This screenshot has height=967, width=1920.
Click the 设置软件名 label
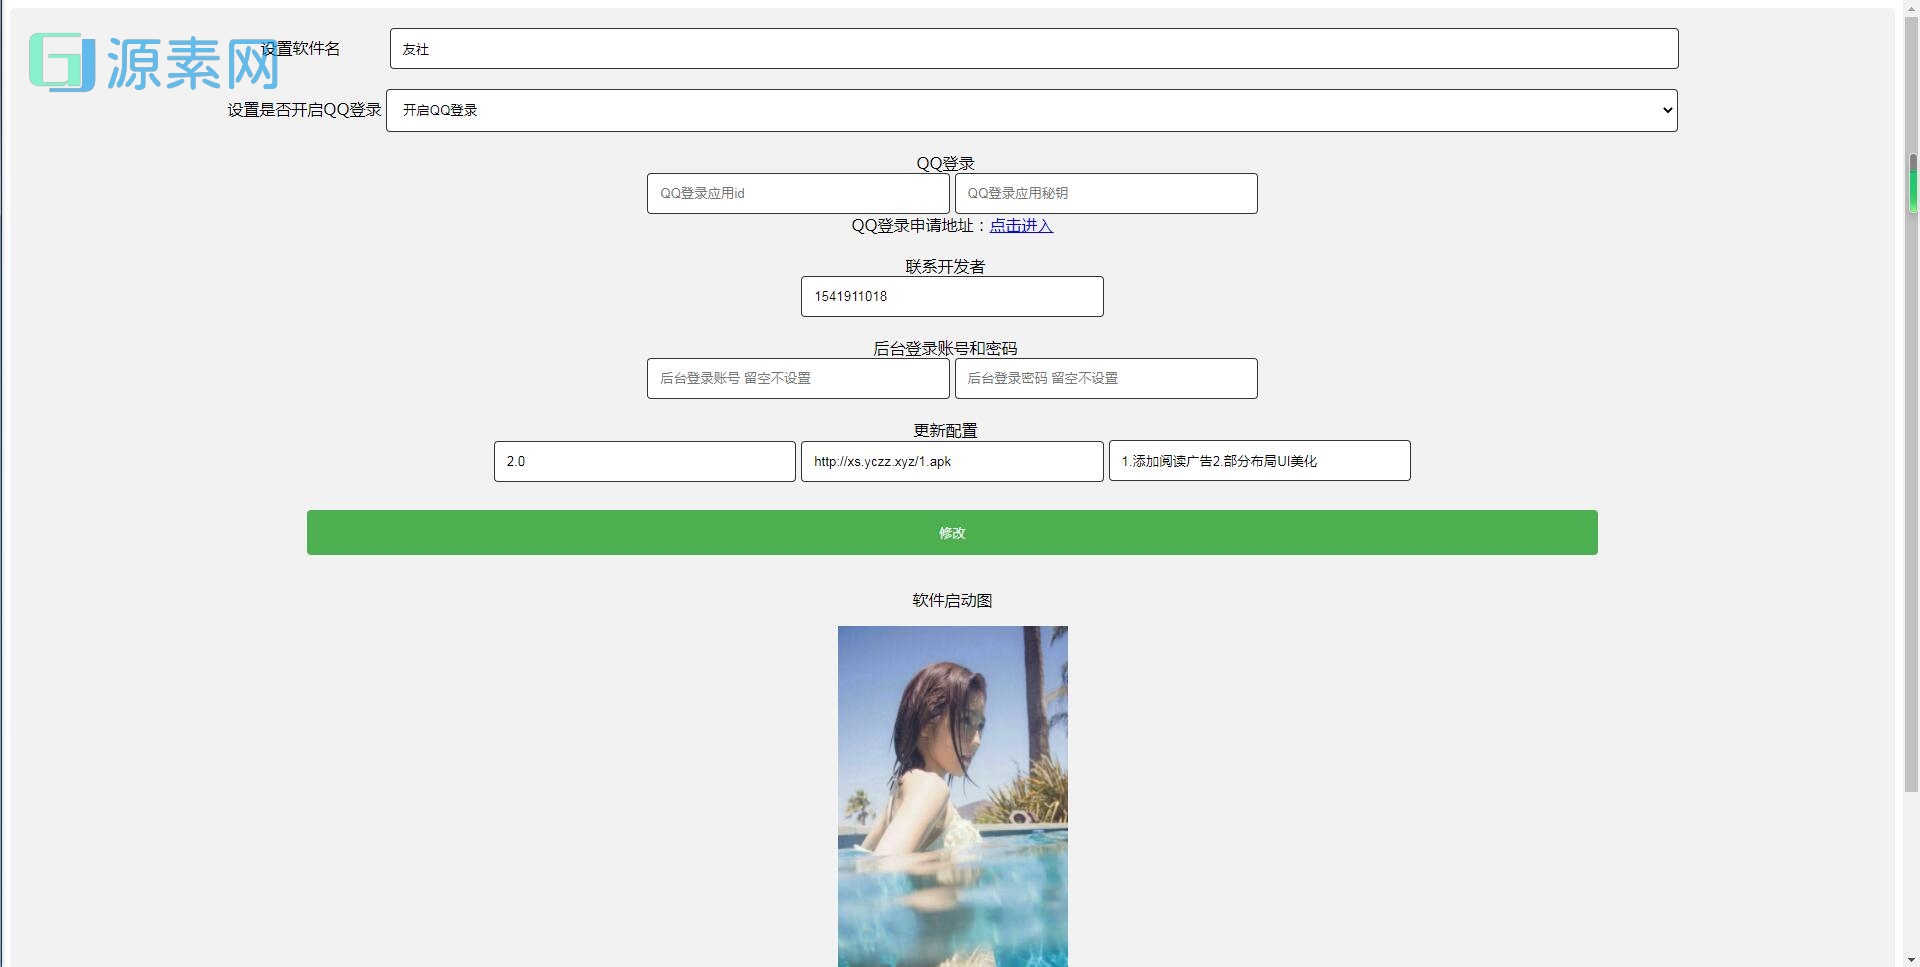(299, 48)
